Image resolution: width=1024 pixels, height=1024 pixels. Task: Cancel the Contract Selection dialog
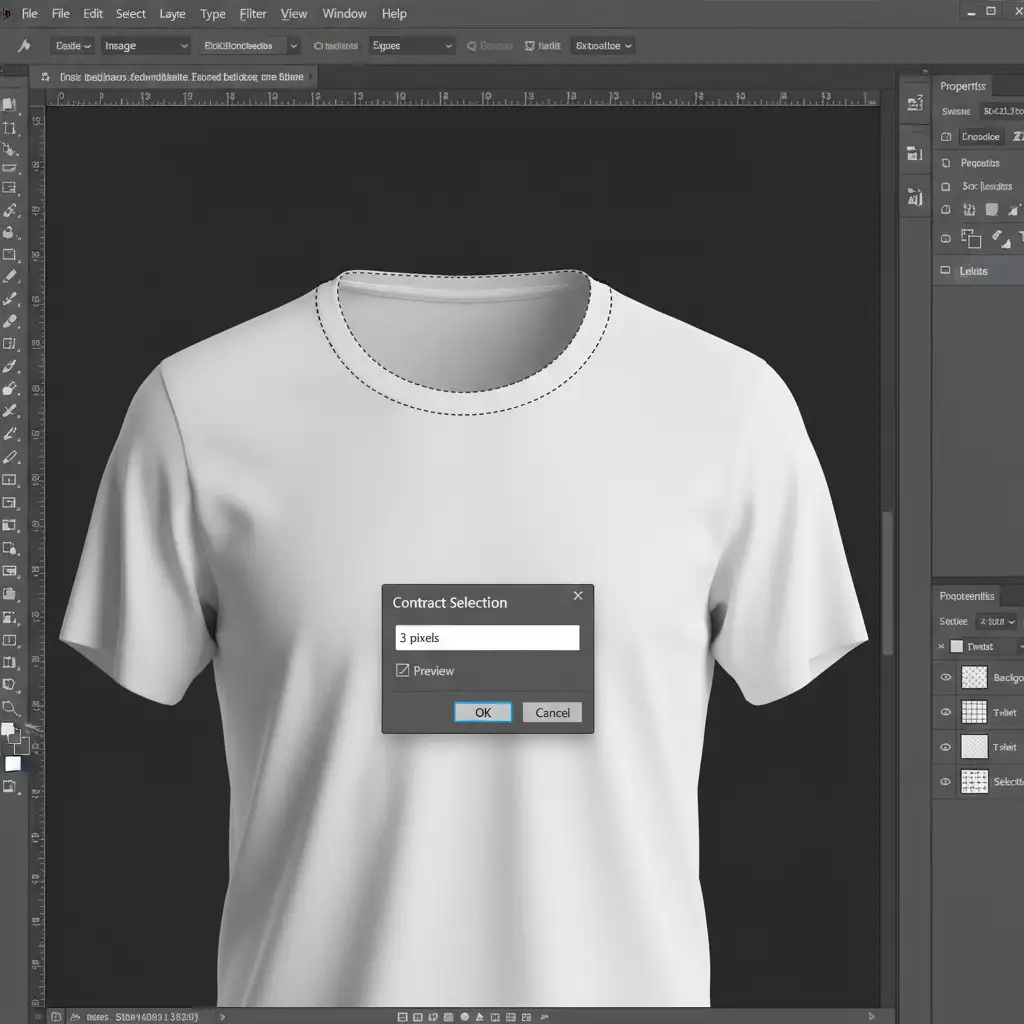click(x=552, y=712)
